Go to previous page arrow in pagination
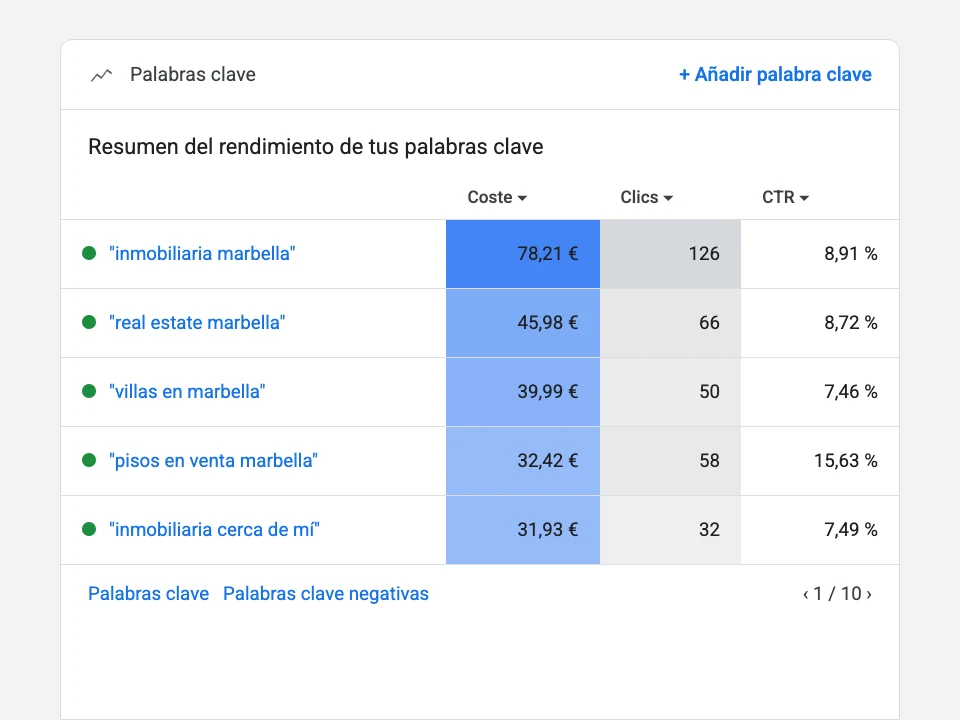This screenshot has height=720, width=960. [806, 594]
